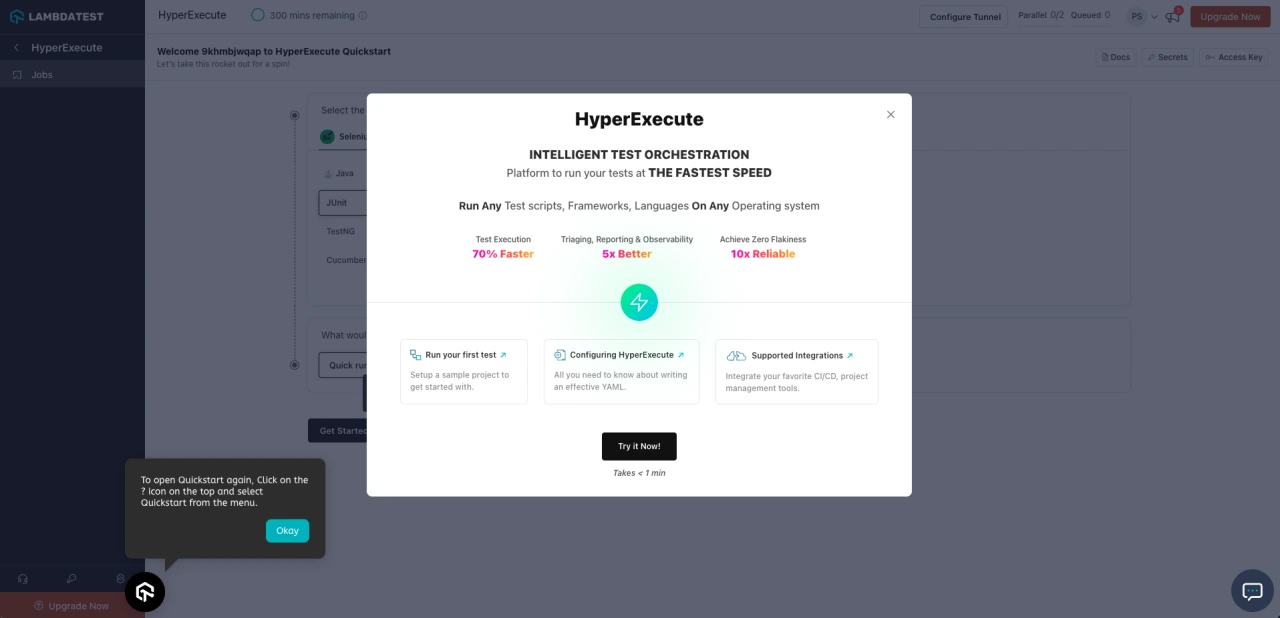Click the lightning bolt icon in the modal

click(639, 302)
